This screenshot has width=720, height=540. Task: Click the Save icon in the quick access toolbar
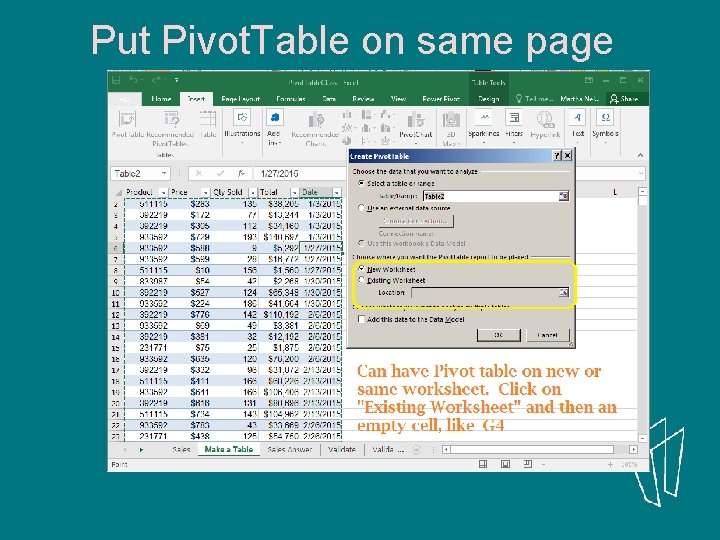116,80
